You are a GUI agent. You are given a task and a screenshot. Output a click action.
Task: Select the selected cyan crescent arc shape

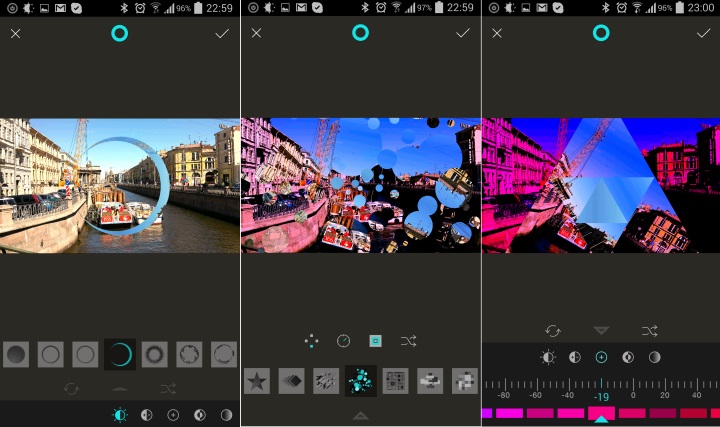pos(120,354)
